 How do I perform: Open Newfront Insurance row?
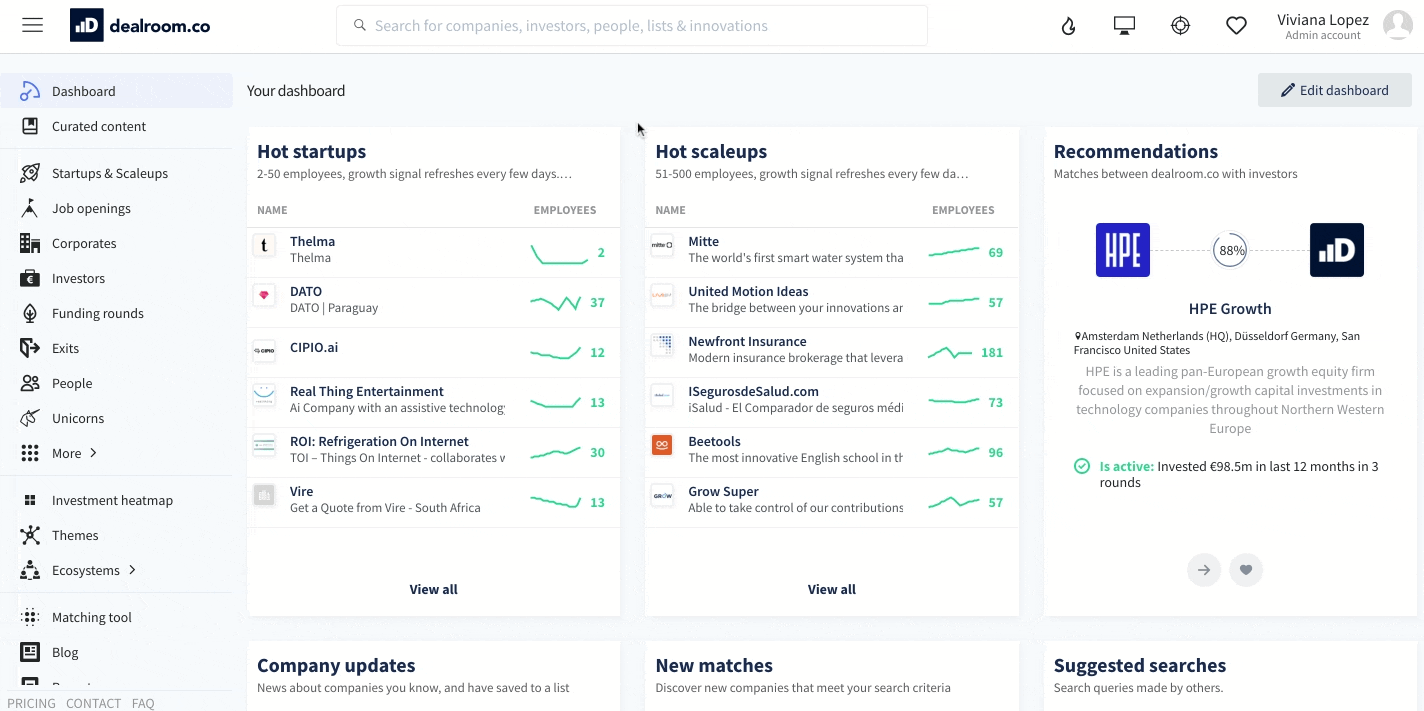click(x=831, y=352)
